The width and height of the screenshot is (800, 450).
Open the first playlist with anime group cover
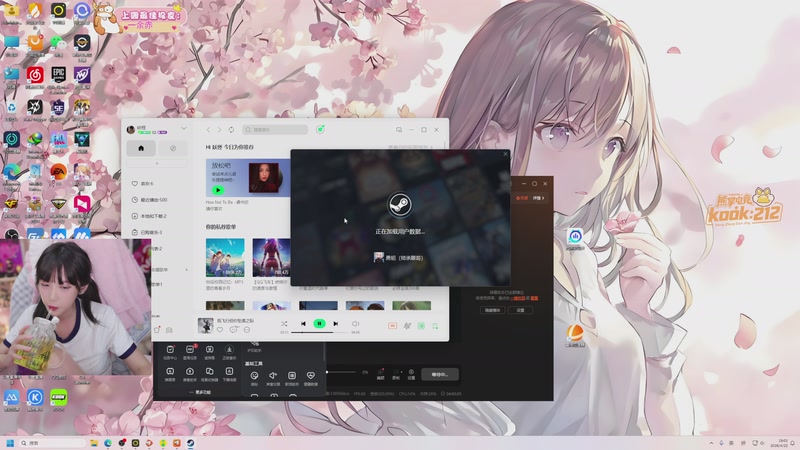pyautogui.click(x=225, y=258)
